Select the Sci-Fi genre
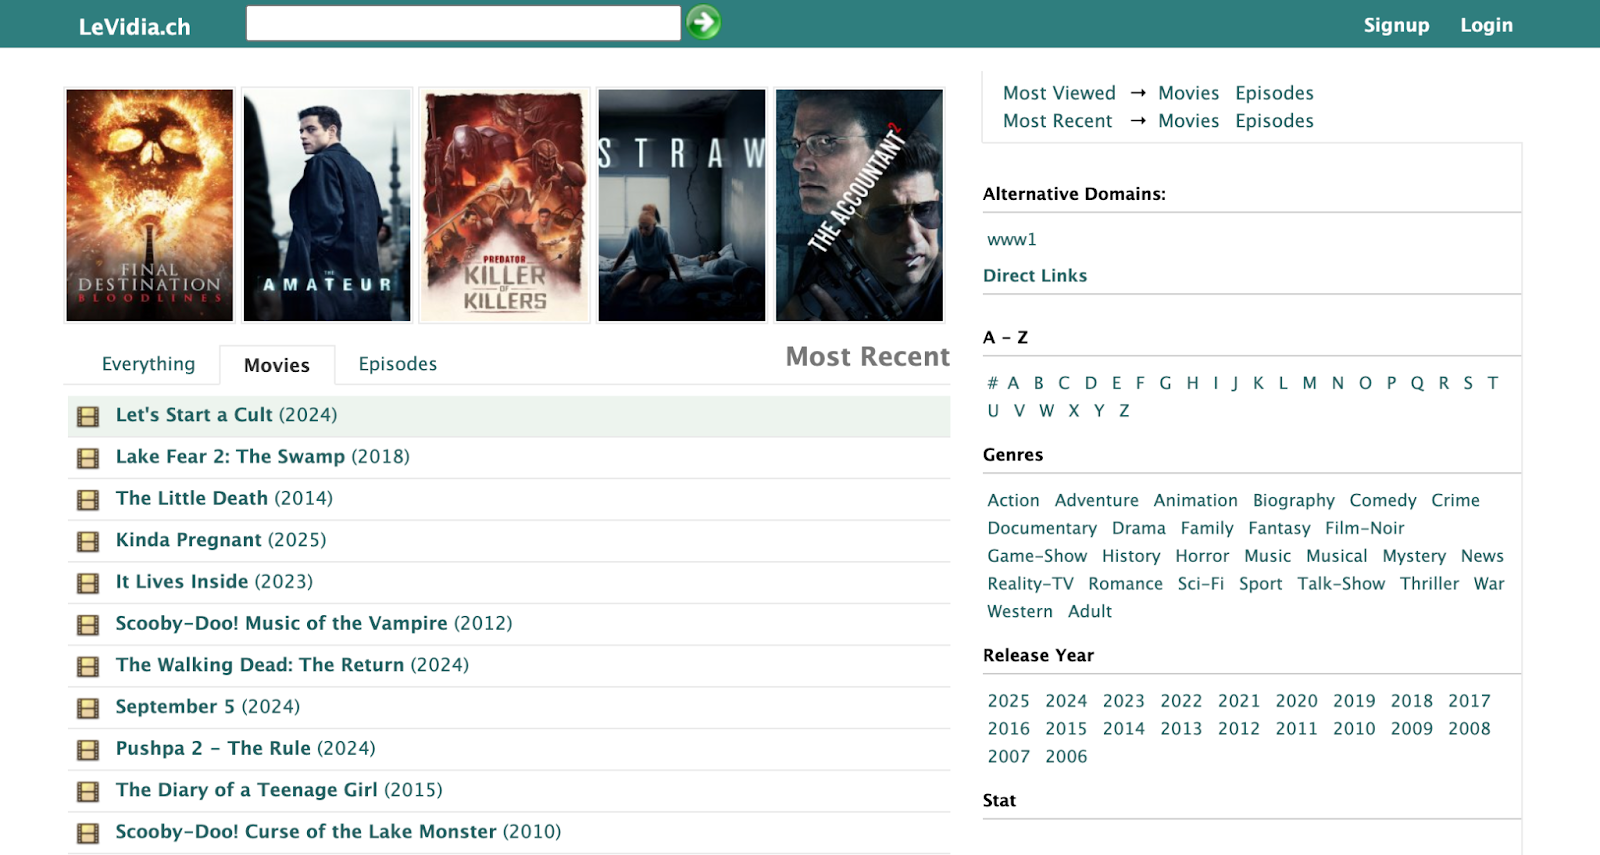 [1200, 584]
